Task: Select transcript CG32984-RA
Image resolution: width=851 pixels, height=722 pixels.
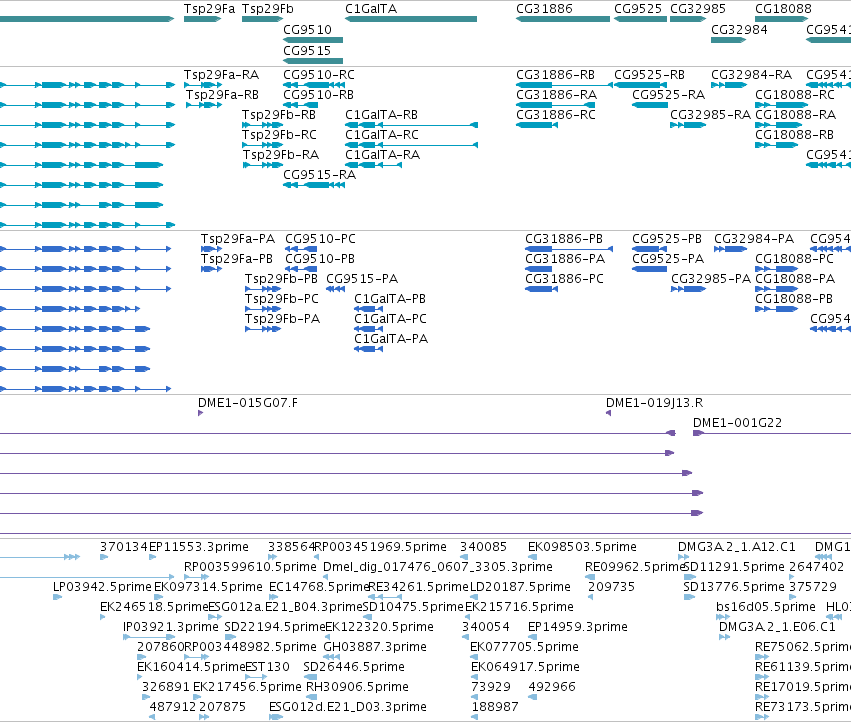Action: [752, 75]
